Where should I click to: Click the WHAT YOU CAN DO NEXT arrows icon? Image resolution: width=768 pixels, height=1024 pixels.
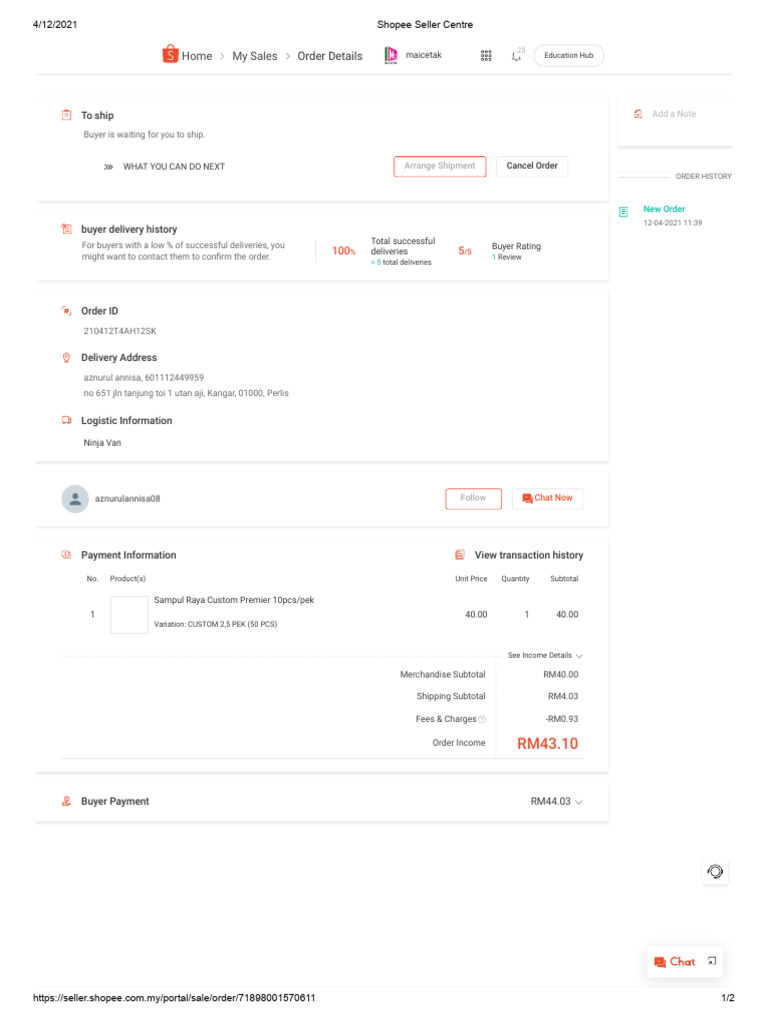(108, 167)
